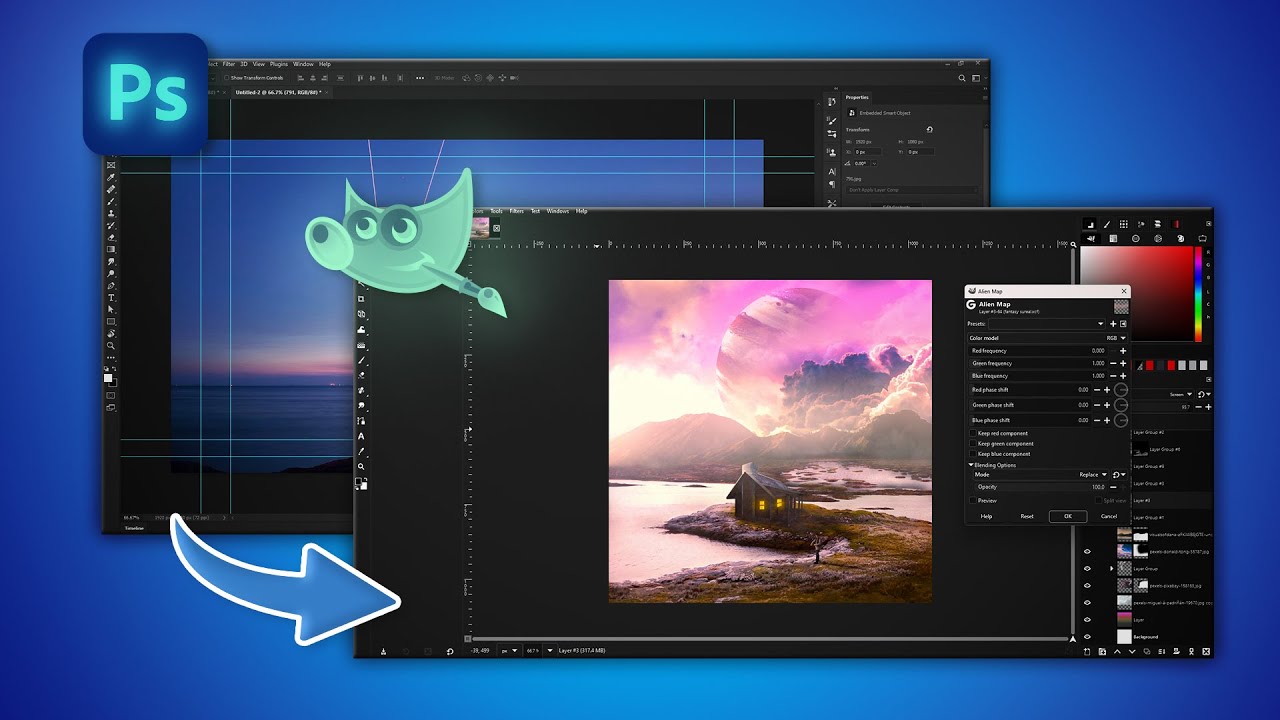The height and width of the screenshot is (720, 1280).
Task: Hide the Background layer in GIMP
Action: coord(1087,637)
